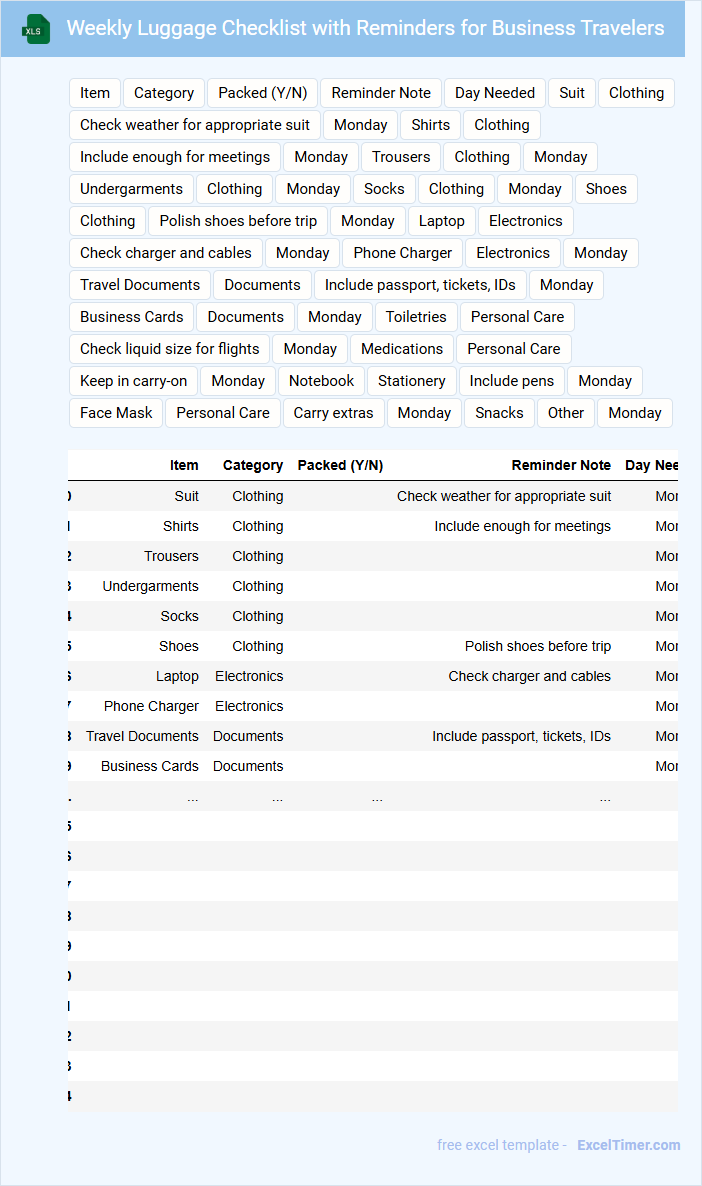The width and height of the screenshot is (702, 1186).
Task: Click the 'Packed (Y/N)' table column header
Action: point(340,465)
